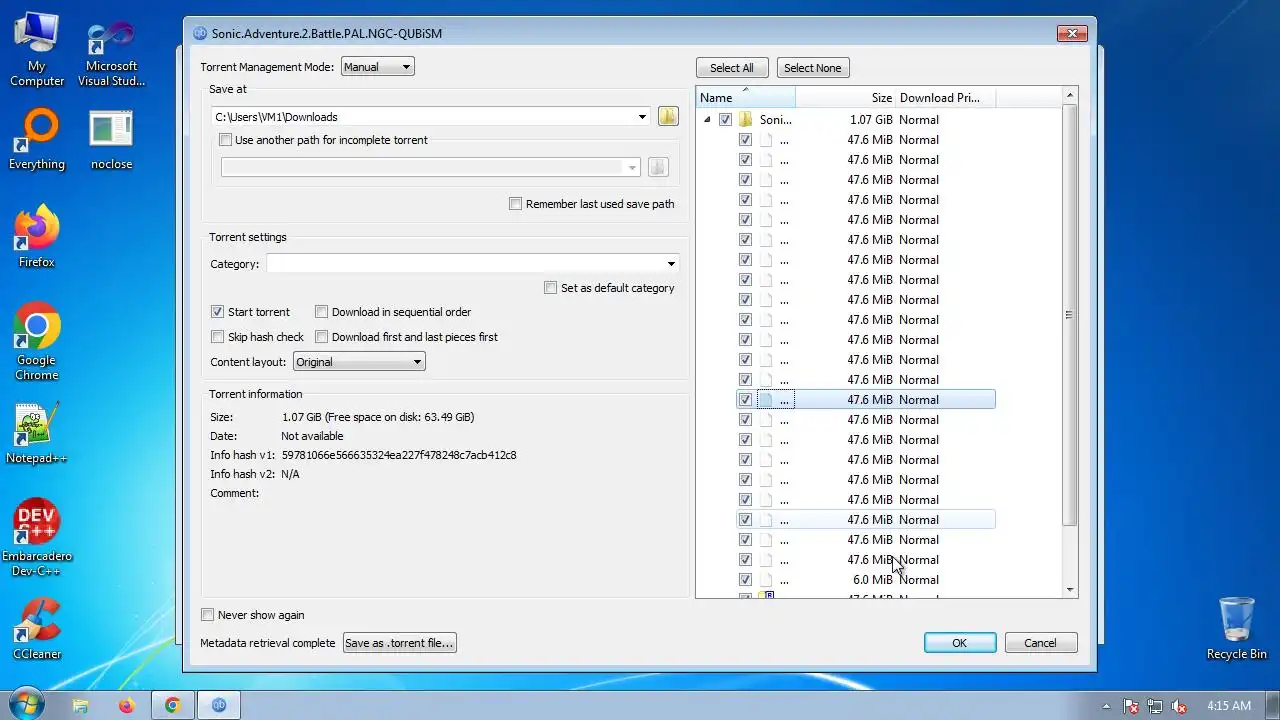Select Google Chrome desktop shortcut
The height and width of the screenshot is (720, 1280).
37,341
